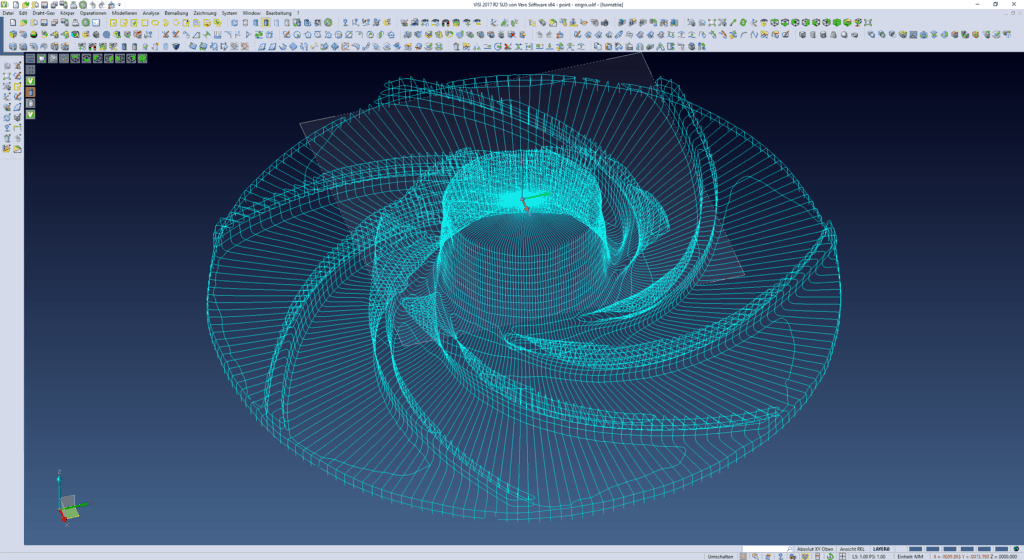Open the Bemaßung menu

point(175,13)
